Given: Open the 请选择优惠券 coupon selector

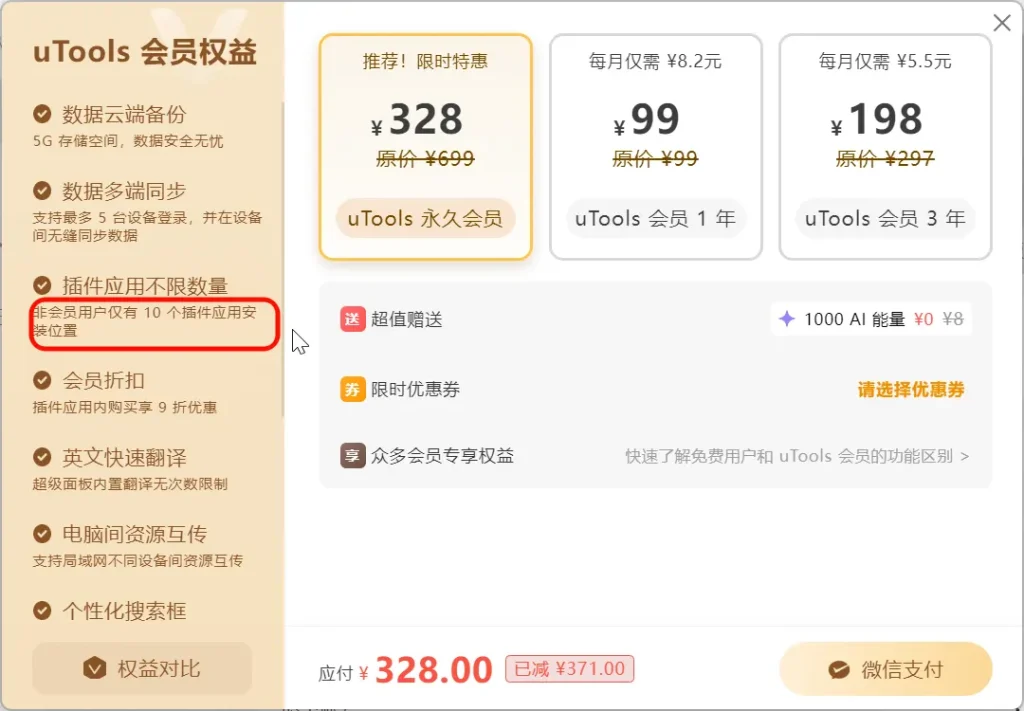Looking at the screenshot, I should tap(911, 390).
